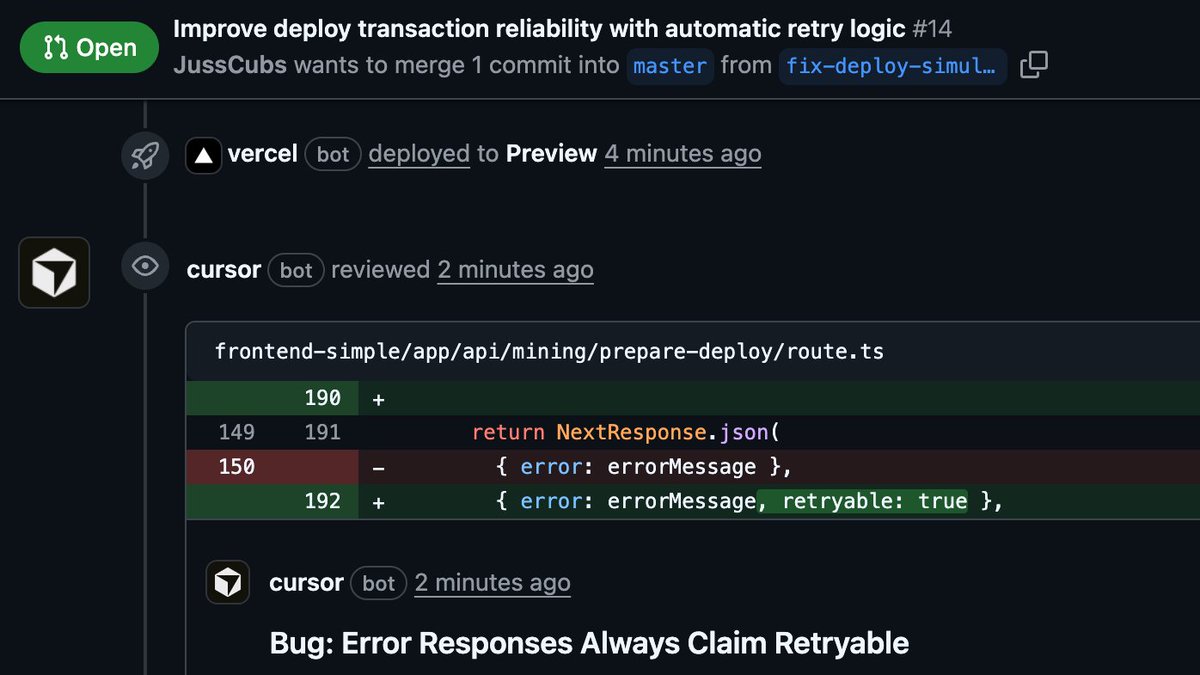The width and height of the screenshot is (1200, 675).
Task: Click the eye review icon beside cursor bot
Action: [146, 266]
